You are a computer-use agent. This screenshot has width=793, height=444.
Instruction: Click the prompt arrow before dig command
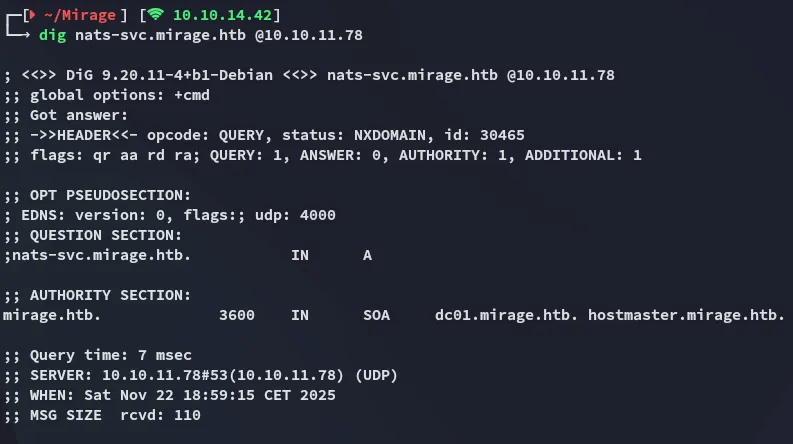[x=18, y=35]
